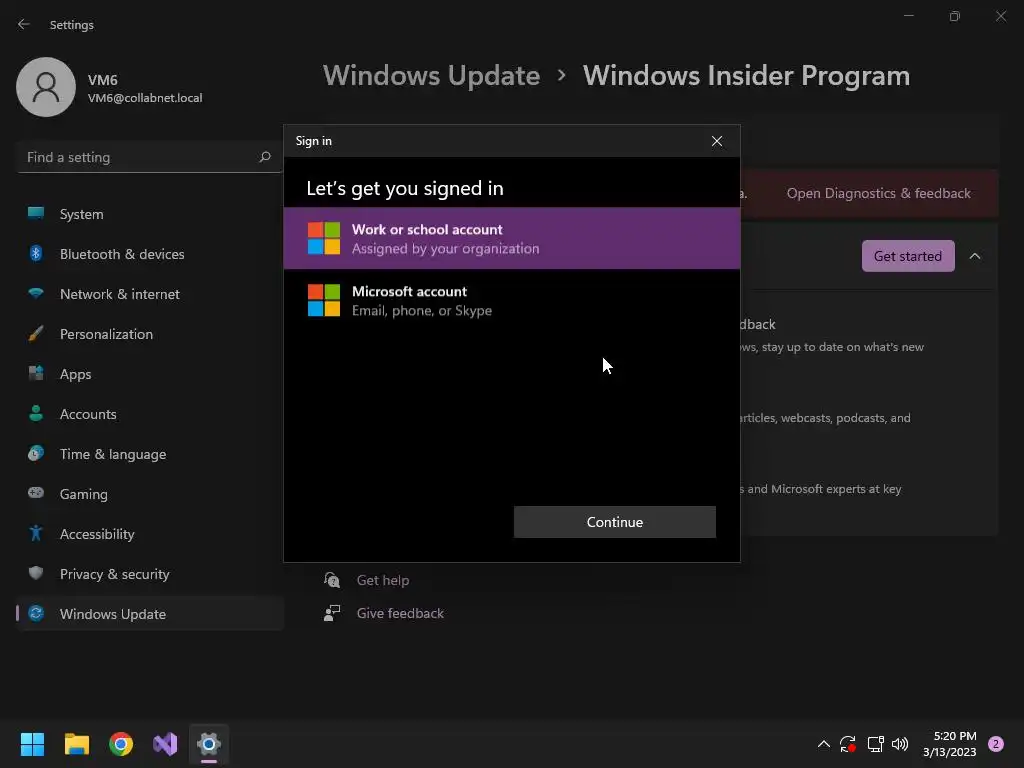This screenshot has width=1024, height=768.
Task: Select Windows Update in sidebar
Action: 150,614
